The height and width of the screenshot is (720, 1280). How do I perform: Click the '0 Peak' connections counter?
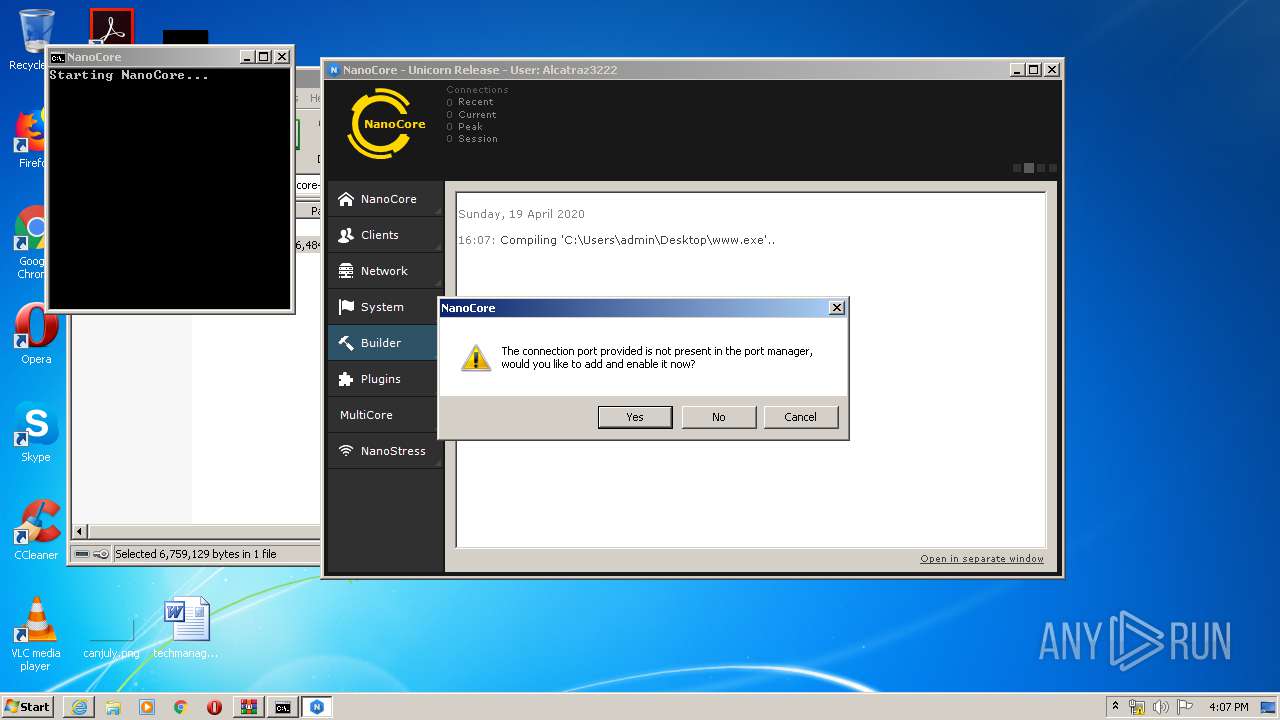(x=465, y=127)
